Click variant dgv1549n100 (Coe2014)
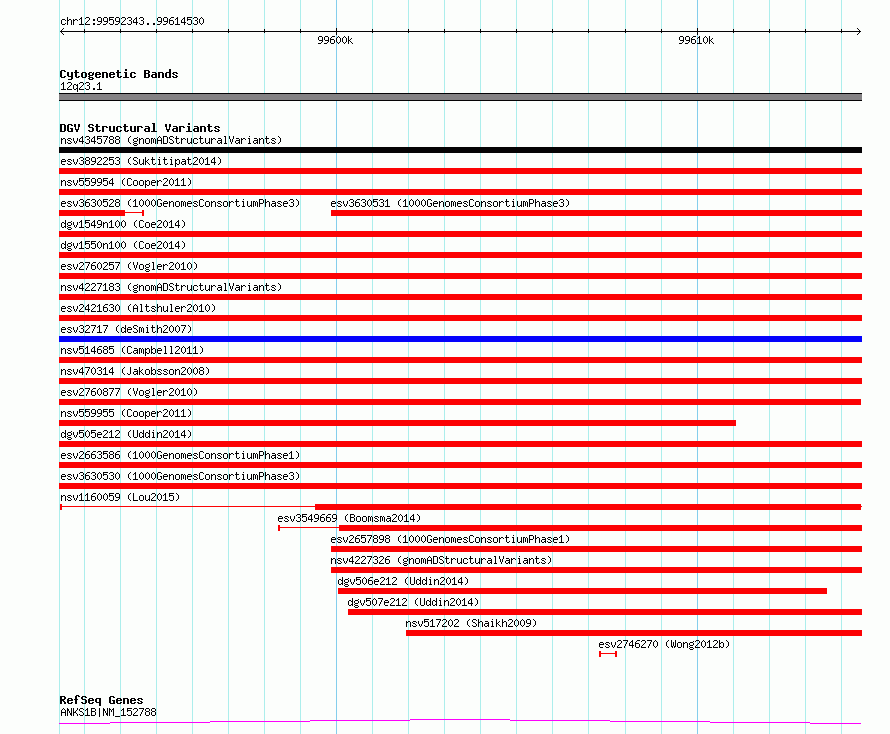890x734 pixels. pyautogui.click(x=123, y=224)
